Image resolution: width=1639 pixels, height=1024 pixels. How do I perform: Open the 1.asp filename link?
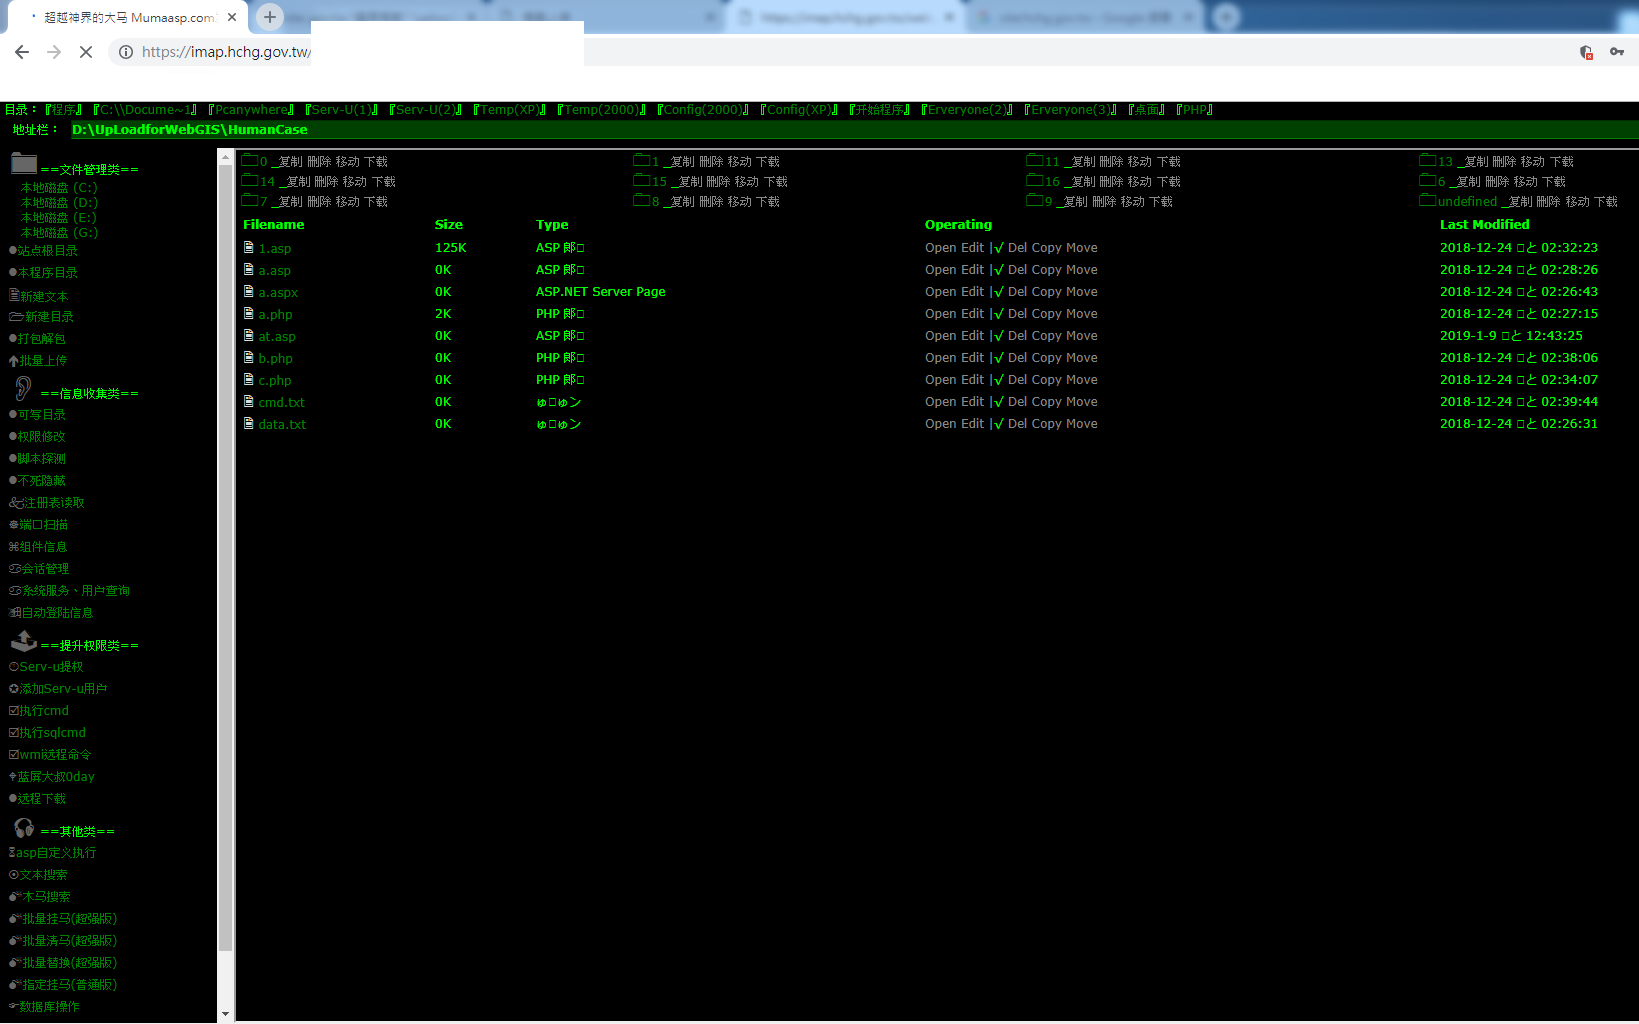click(275, 248)
